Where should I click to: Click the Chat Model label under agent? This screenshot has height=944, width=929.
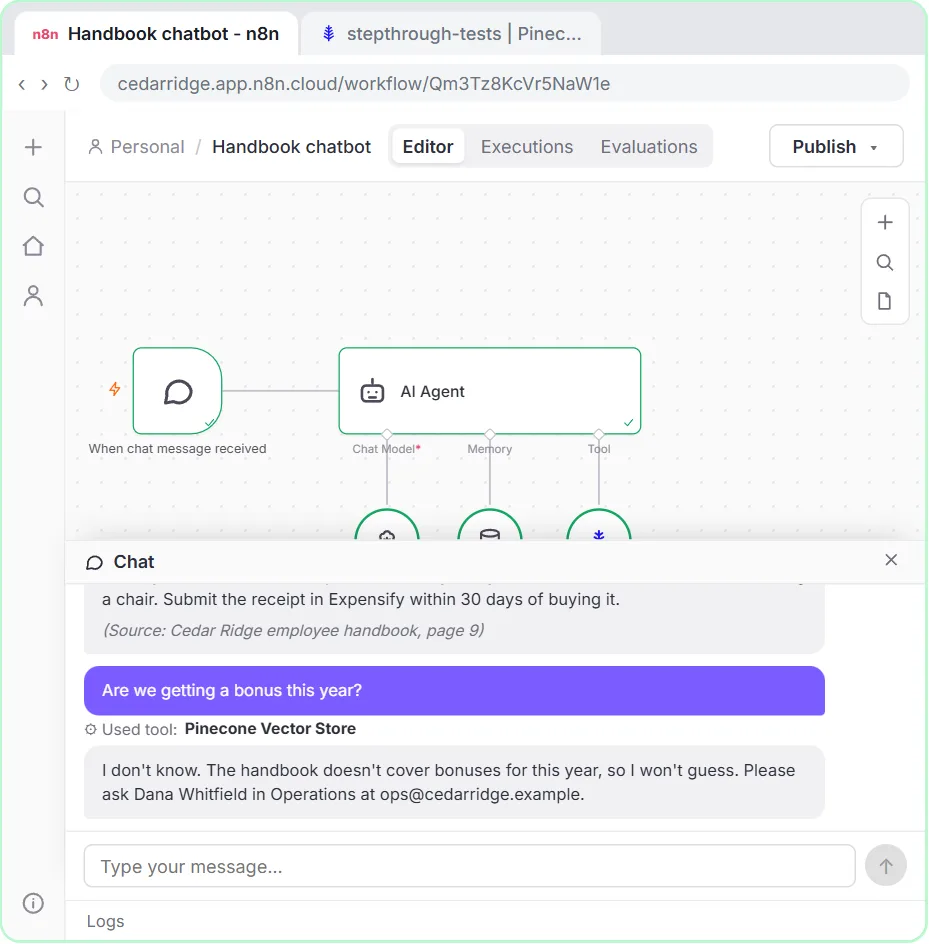(387, 449)
